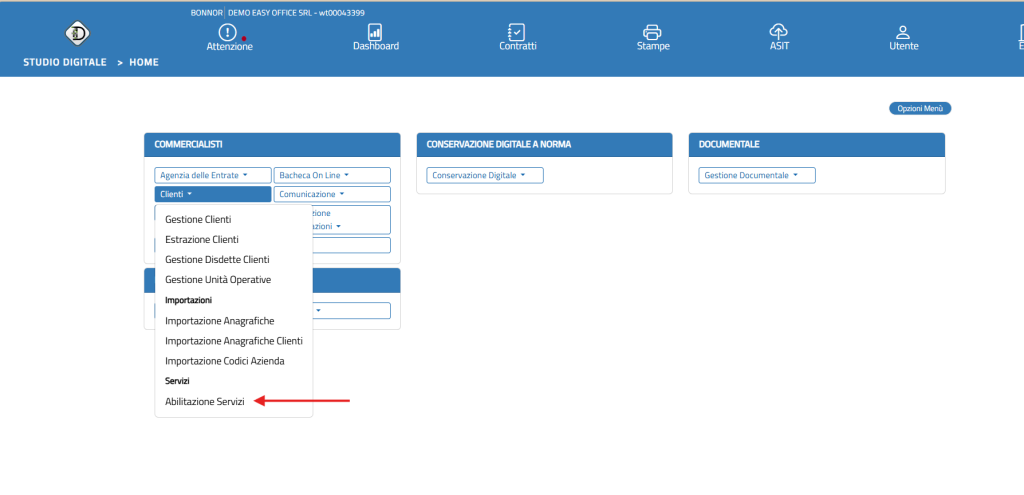Click the COMMERCIALISTI panel header

(x=272, y=144)
